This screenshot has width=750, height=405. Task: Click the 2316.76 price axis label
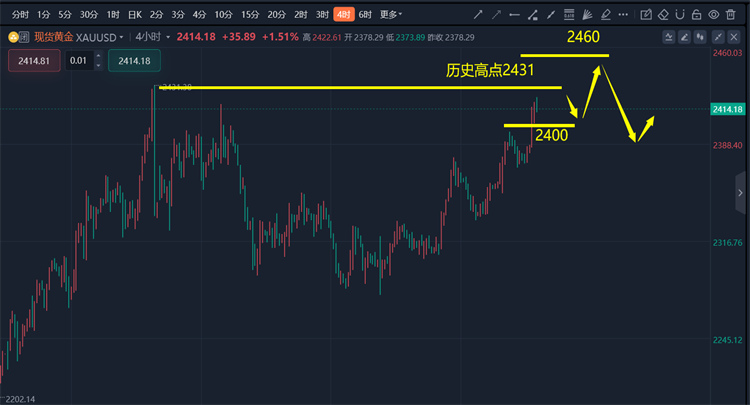[728, 243]
